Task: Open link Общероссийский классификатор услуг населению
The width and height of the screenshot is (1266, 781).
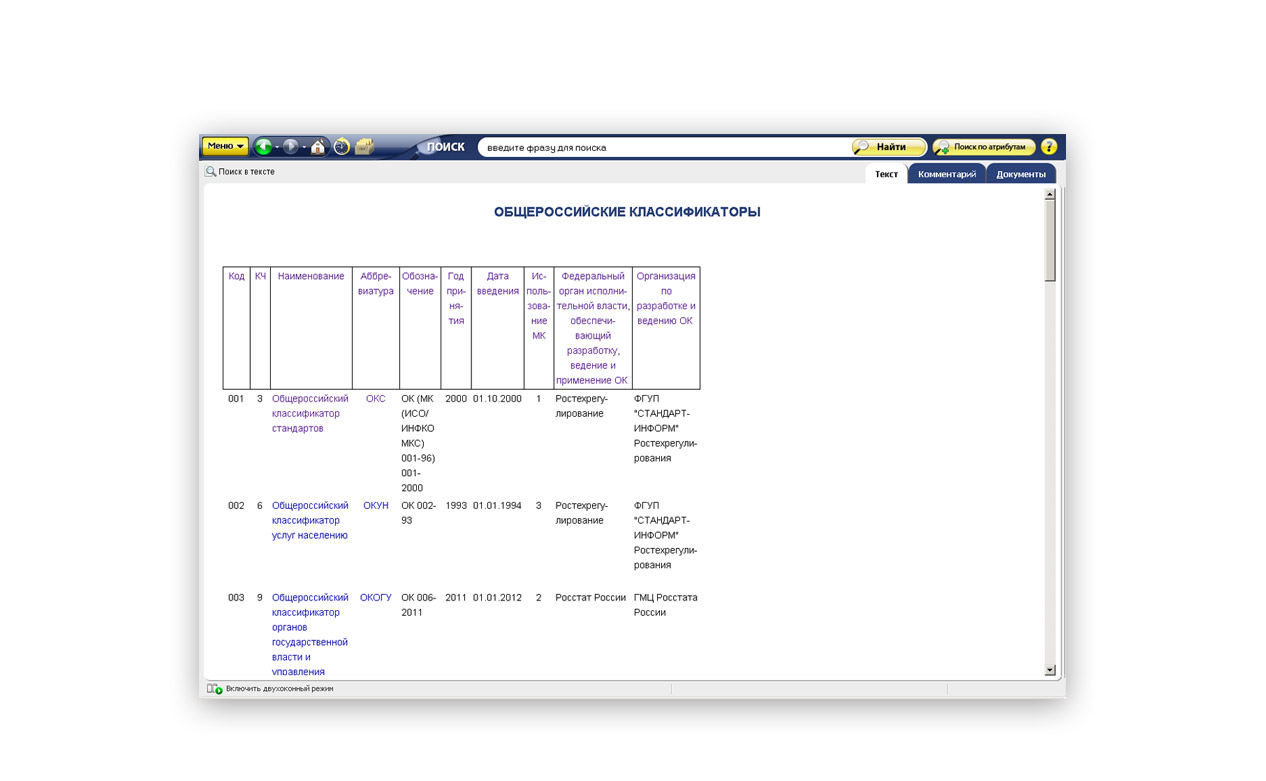Action: point(310,520)
